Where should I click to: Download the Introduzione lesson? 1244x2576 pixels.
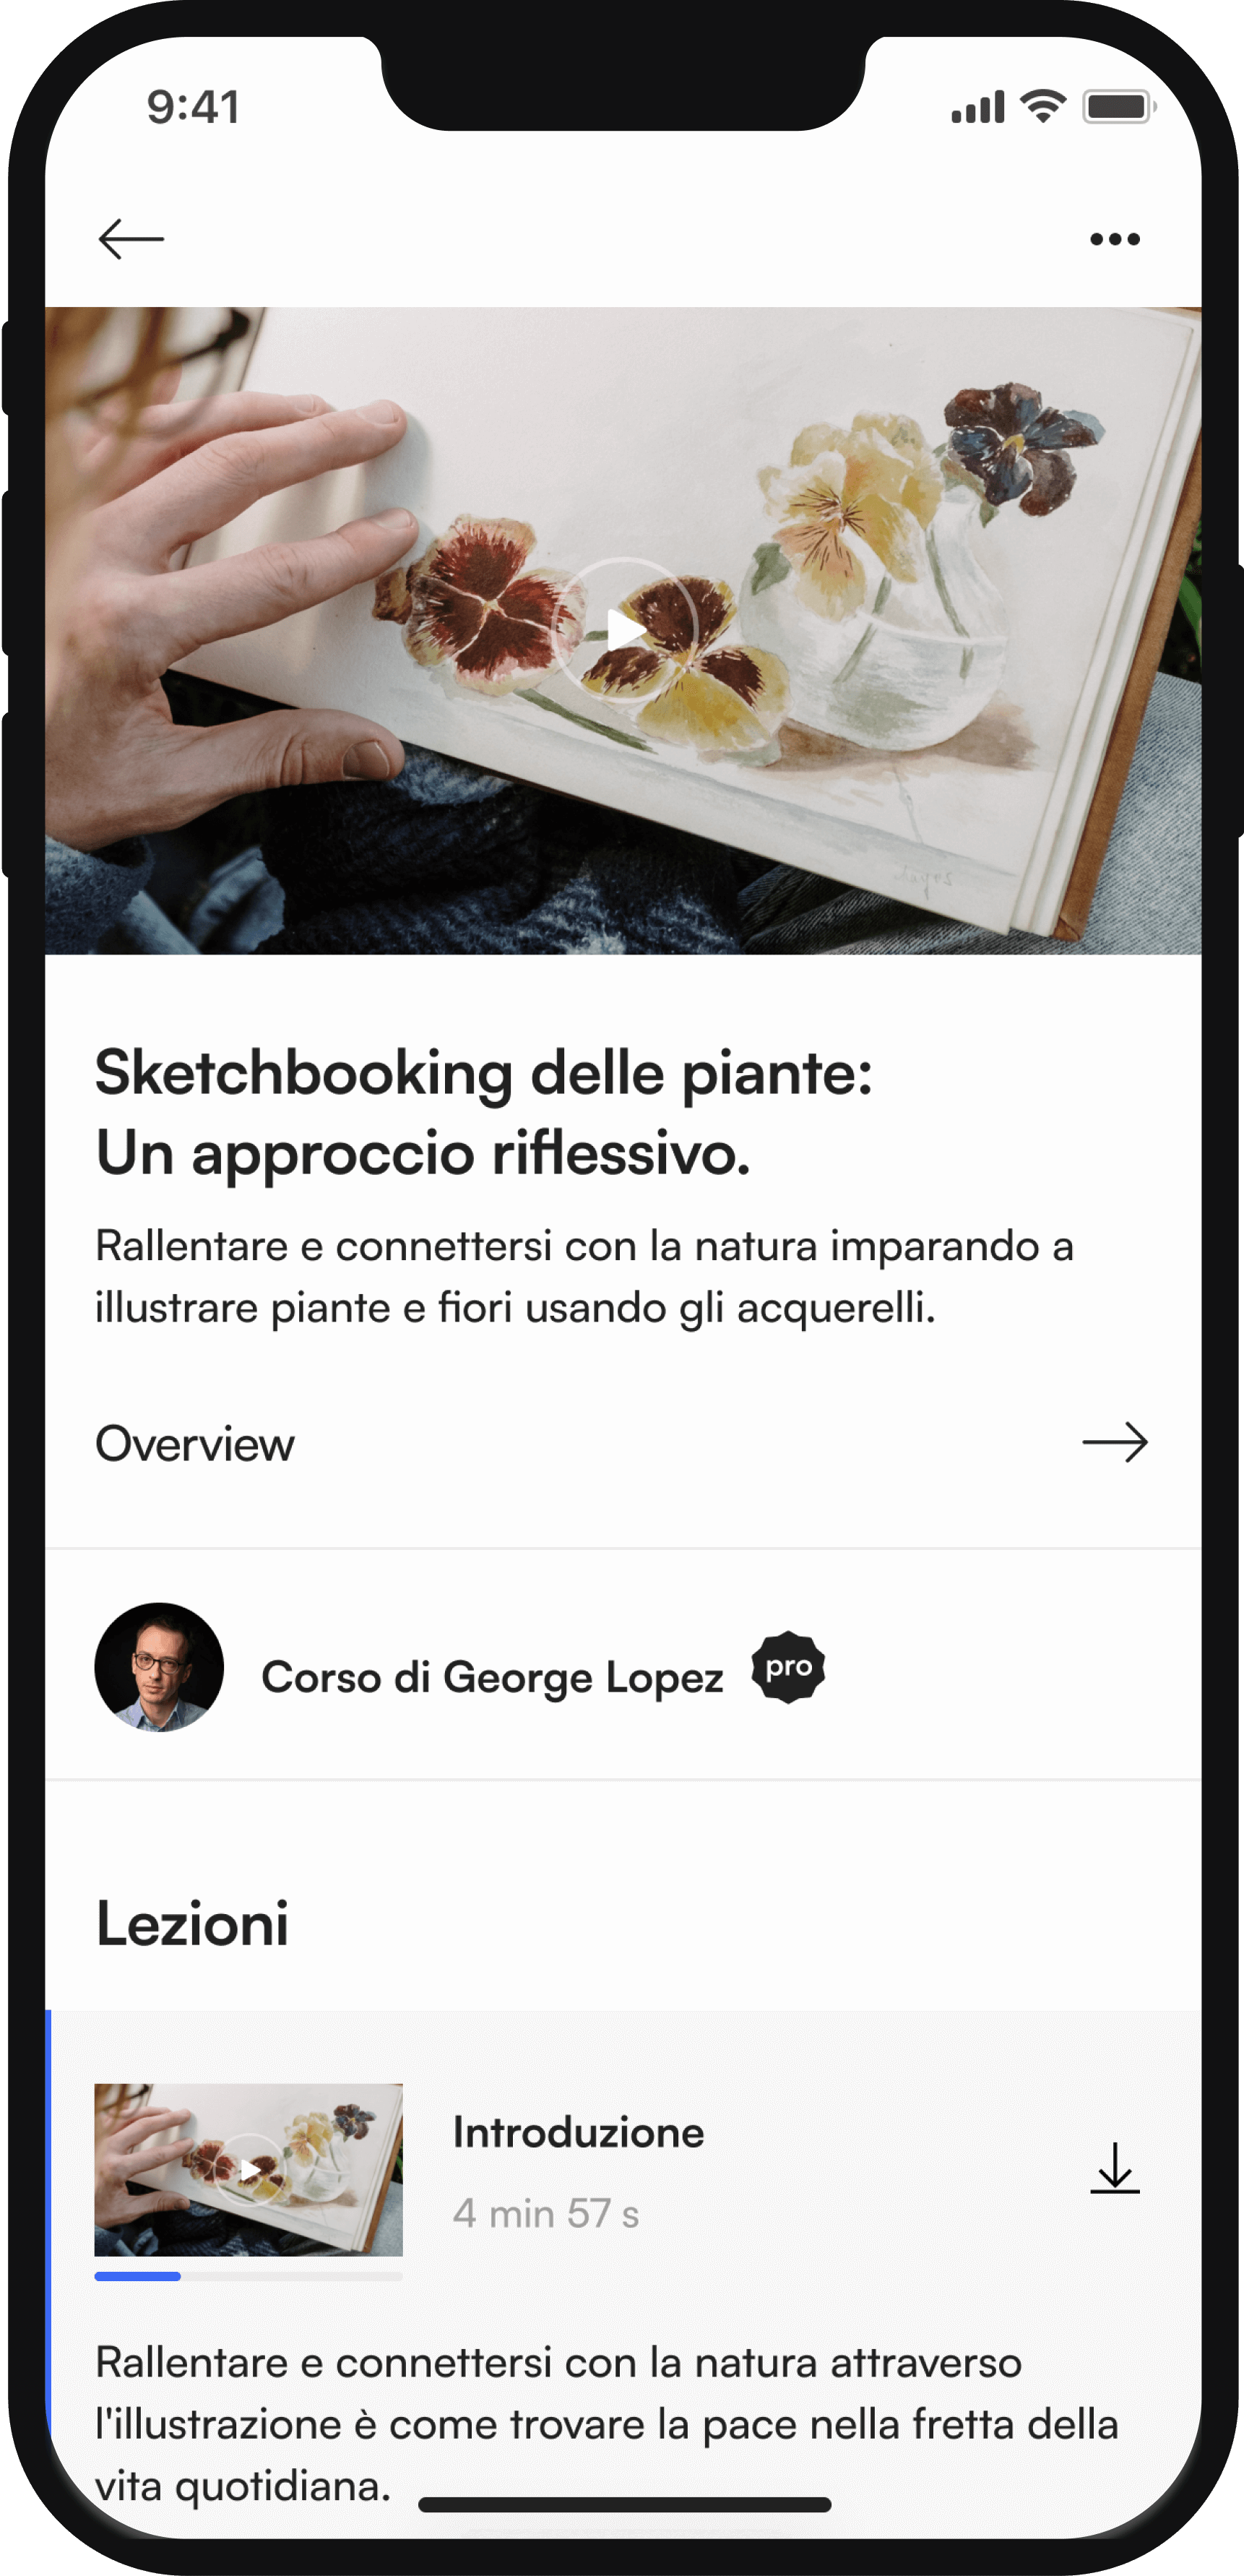pyautogui.click(x=1115, y=2168)
